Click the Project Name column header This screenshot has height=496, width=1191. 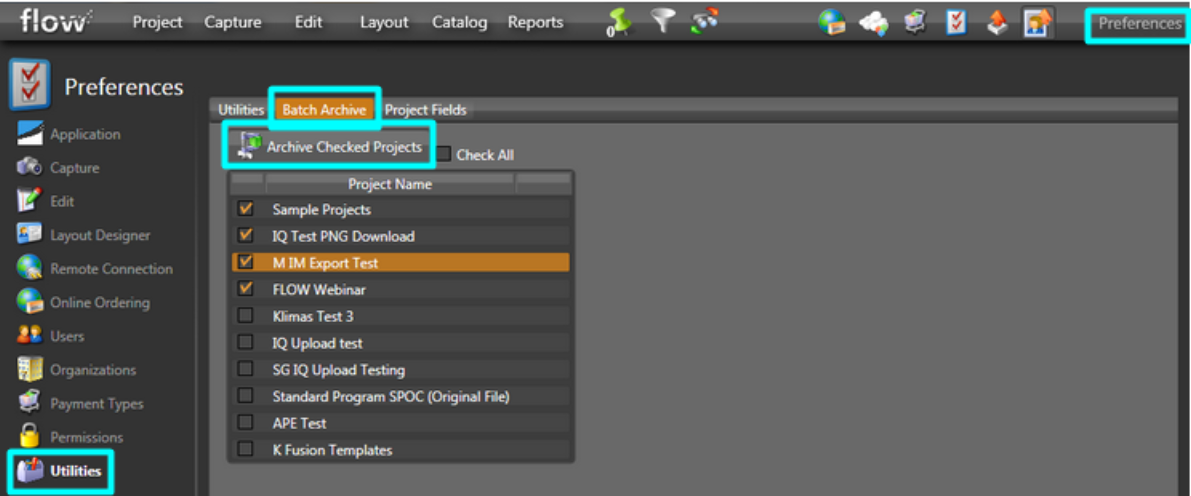pyautogui.click(x=390, y=184)
